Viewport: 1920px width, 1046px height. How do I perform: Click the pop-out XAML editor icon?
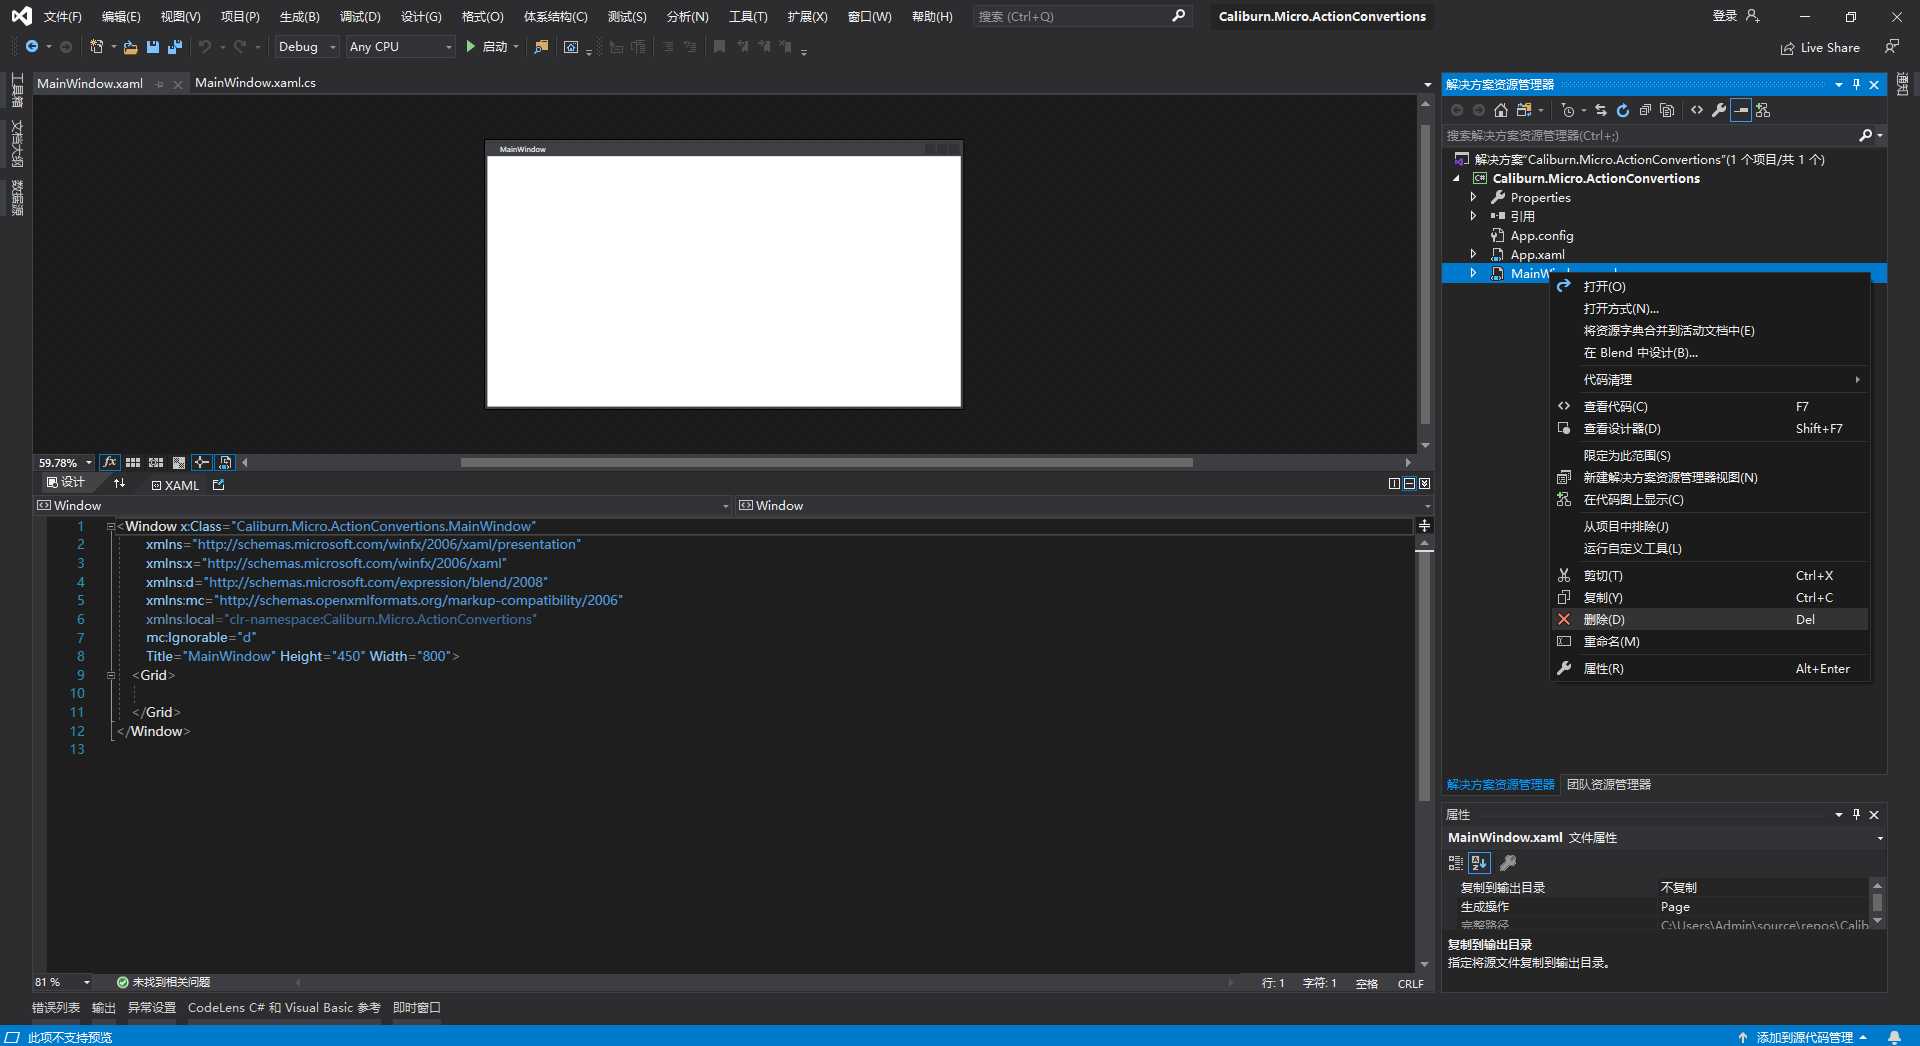click(x=219, y=485)
